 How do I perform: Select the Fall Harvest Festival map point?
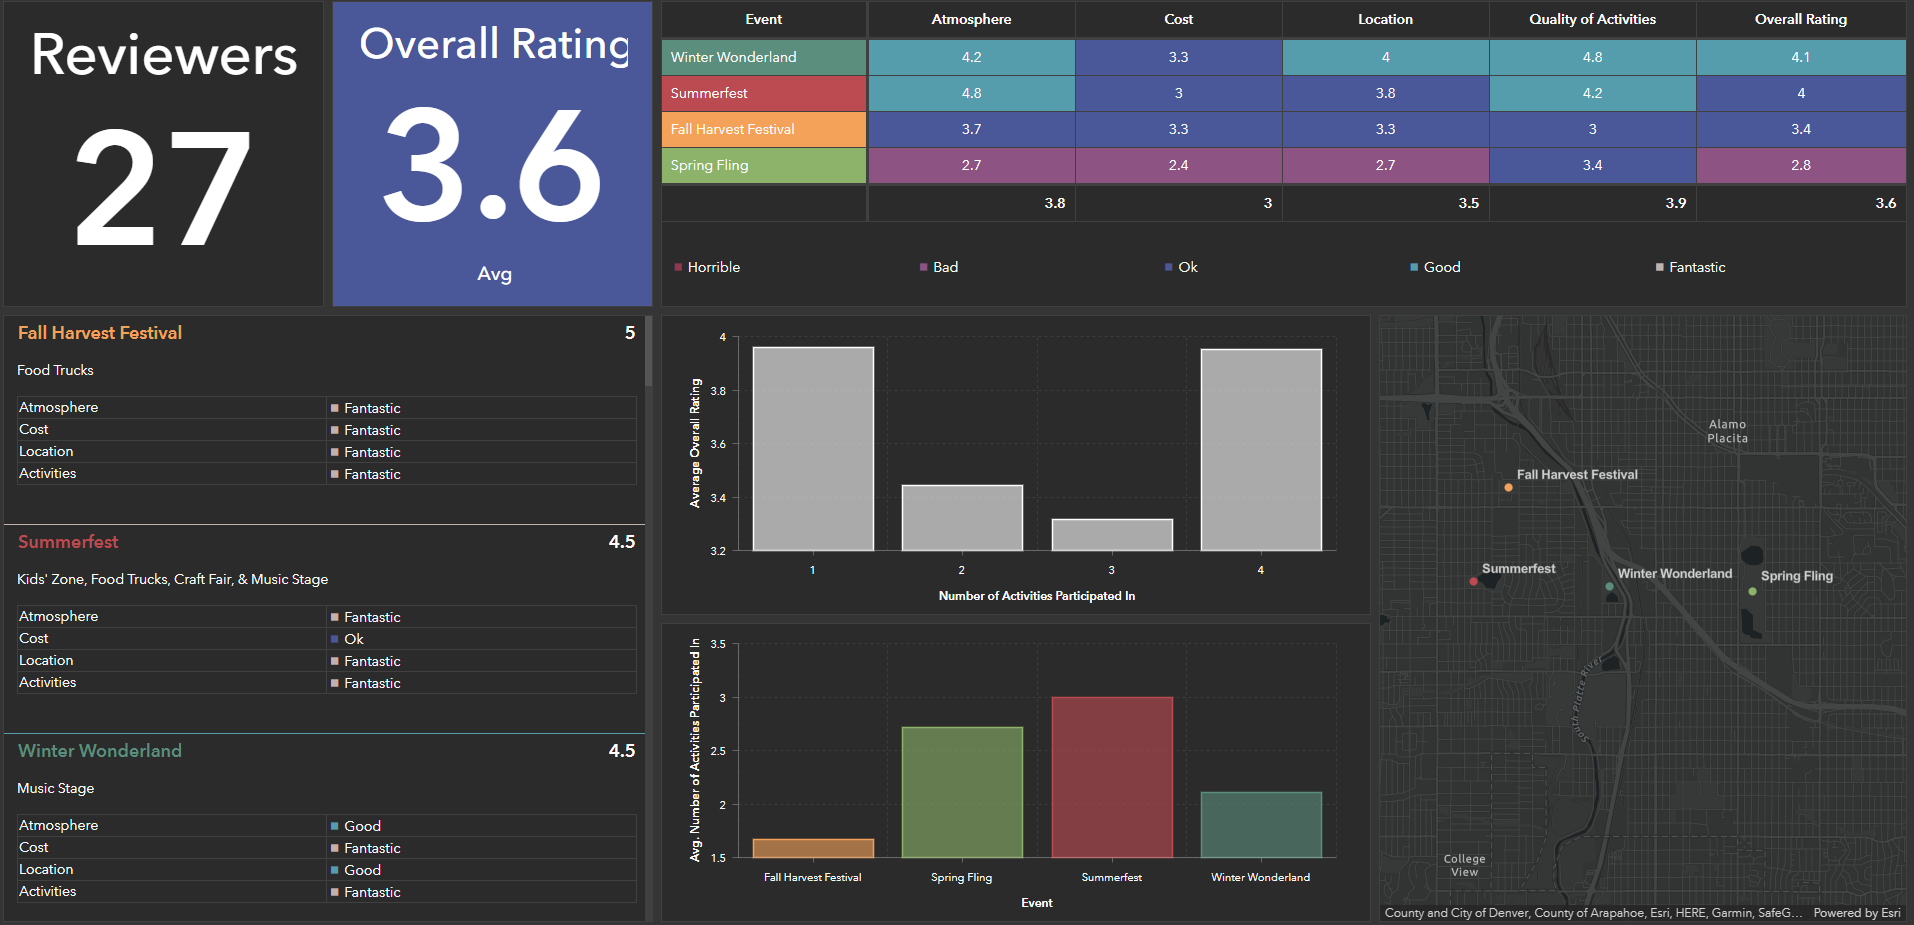(1508, 487)
